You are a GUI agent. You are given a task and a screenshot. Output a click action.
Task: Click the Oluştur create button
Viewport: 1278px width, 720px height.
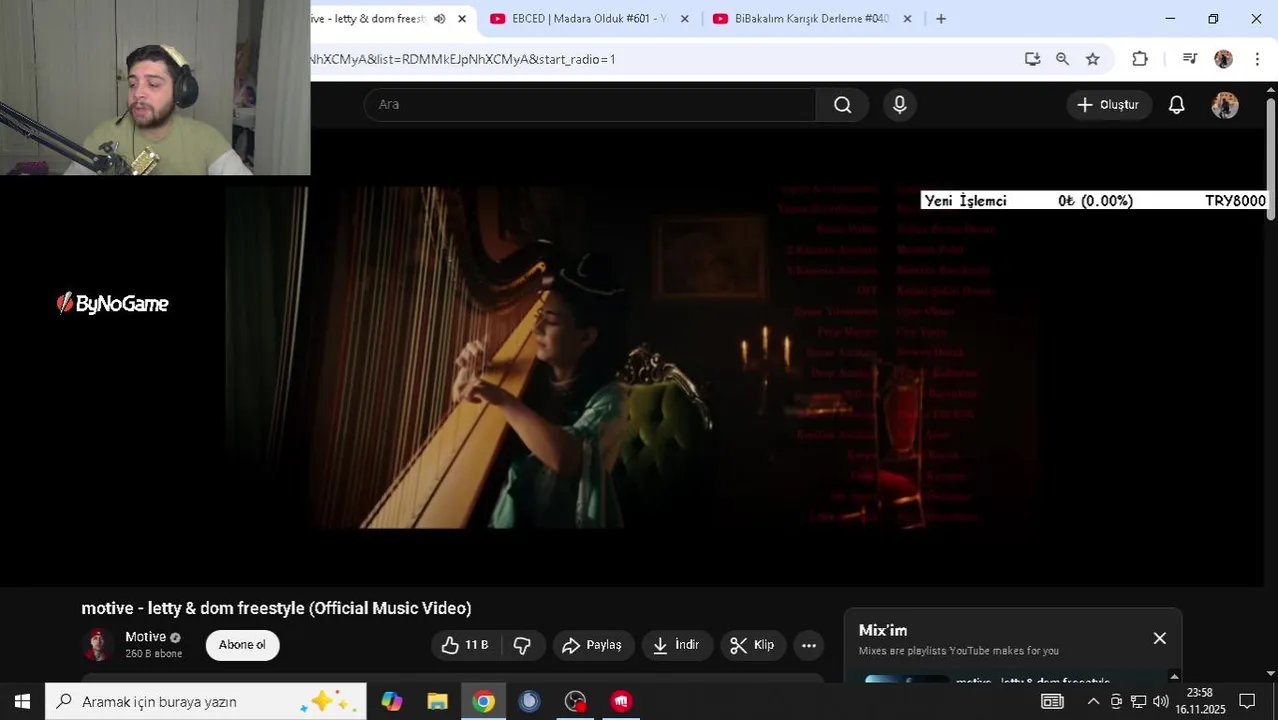(1108, 105)
